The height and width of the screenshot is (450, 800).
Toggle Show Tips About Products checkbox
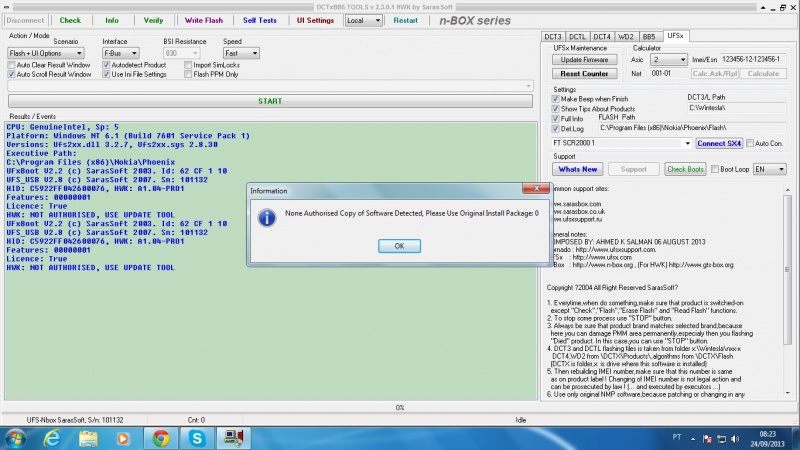click(x=555, y=109)
